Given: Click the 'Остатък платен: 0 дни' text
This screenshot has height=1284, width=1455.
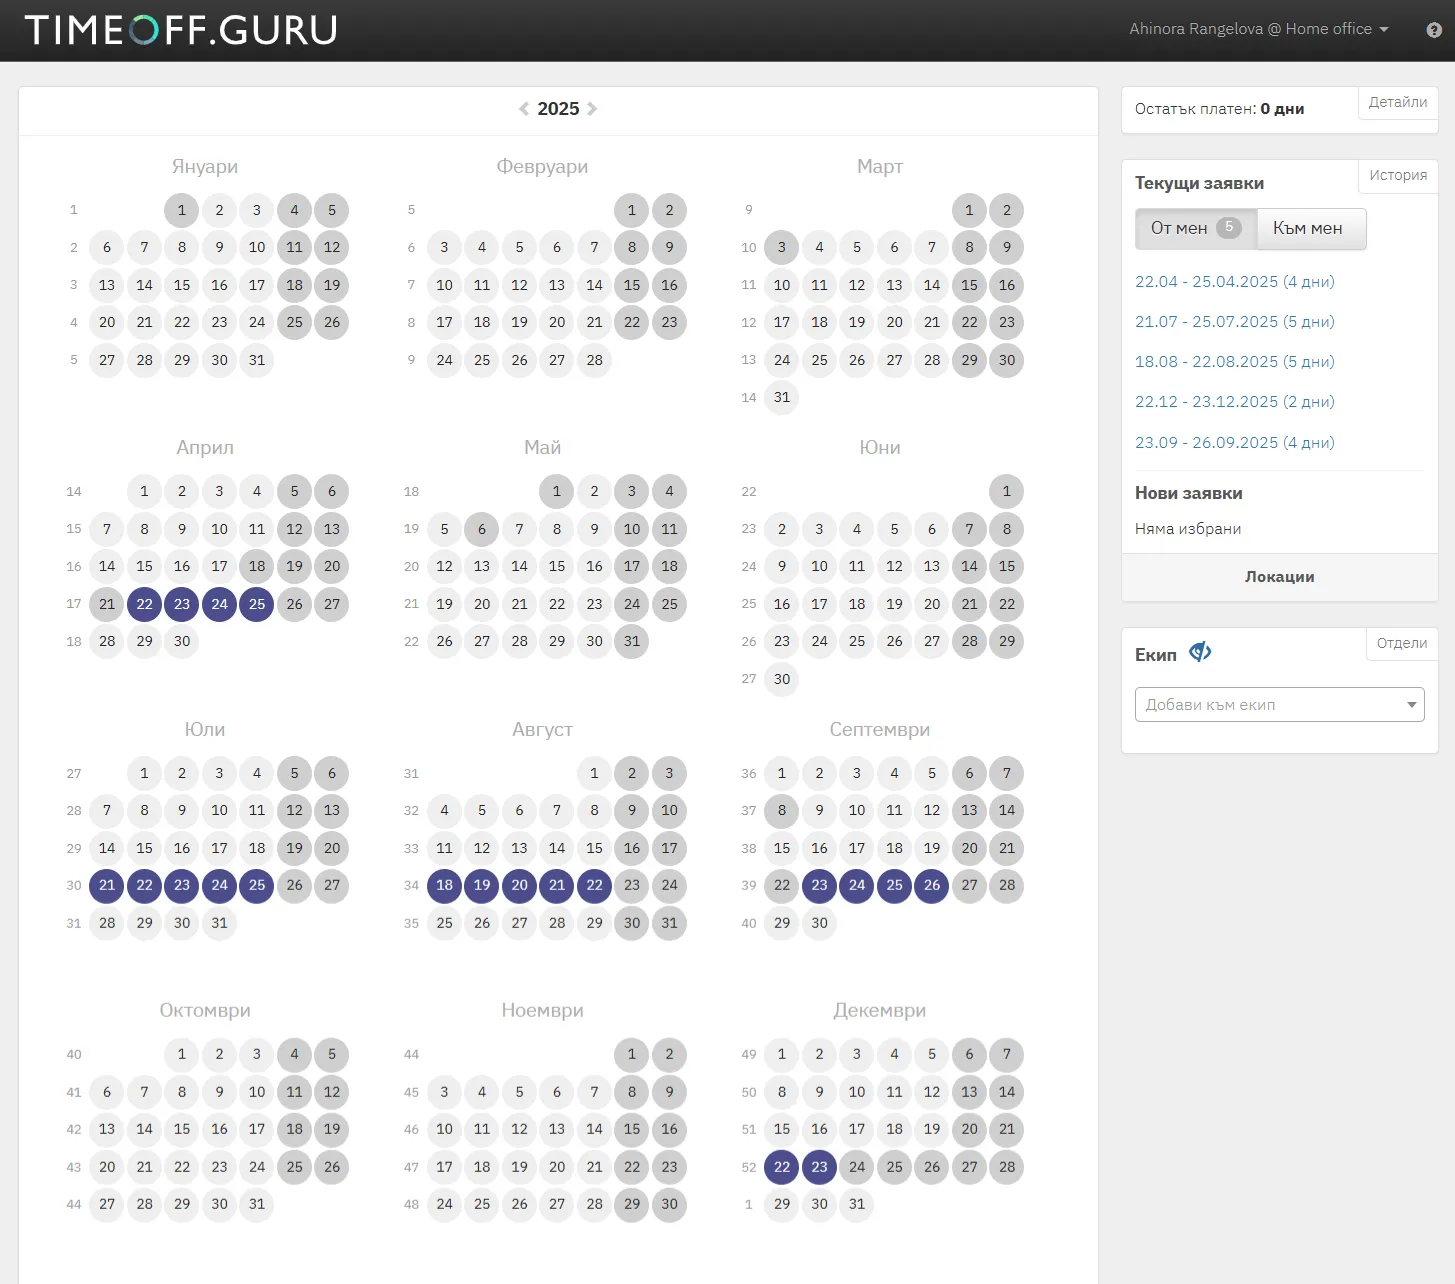Looking at the screenshot, I should click(x=1219, y=109).
